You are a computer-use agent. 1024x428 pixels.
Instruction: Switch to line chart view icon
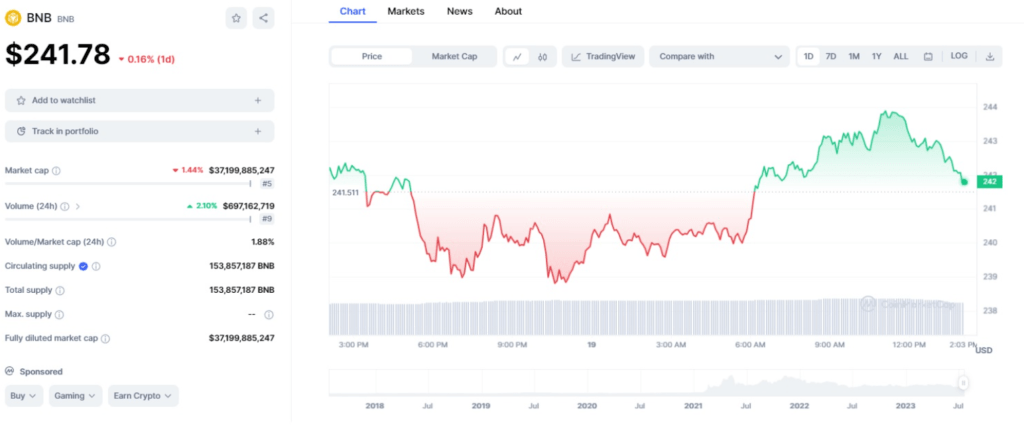coord(517,57)
